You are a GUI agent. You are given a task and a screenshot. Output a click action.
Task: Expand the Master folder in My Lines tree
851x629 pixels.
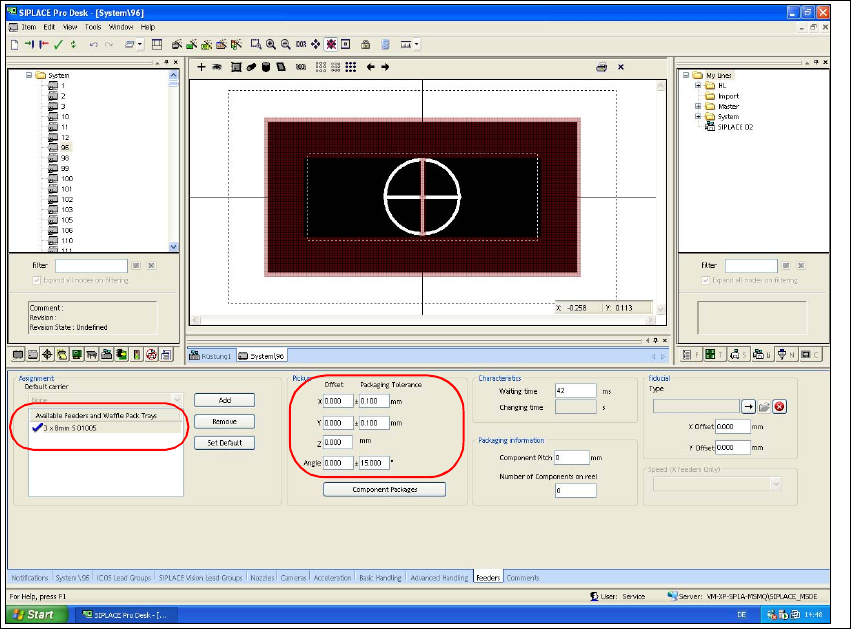(696, 106)
